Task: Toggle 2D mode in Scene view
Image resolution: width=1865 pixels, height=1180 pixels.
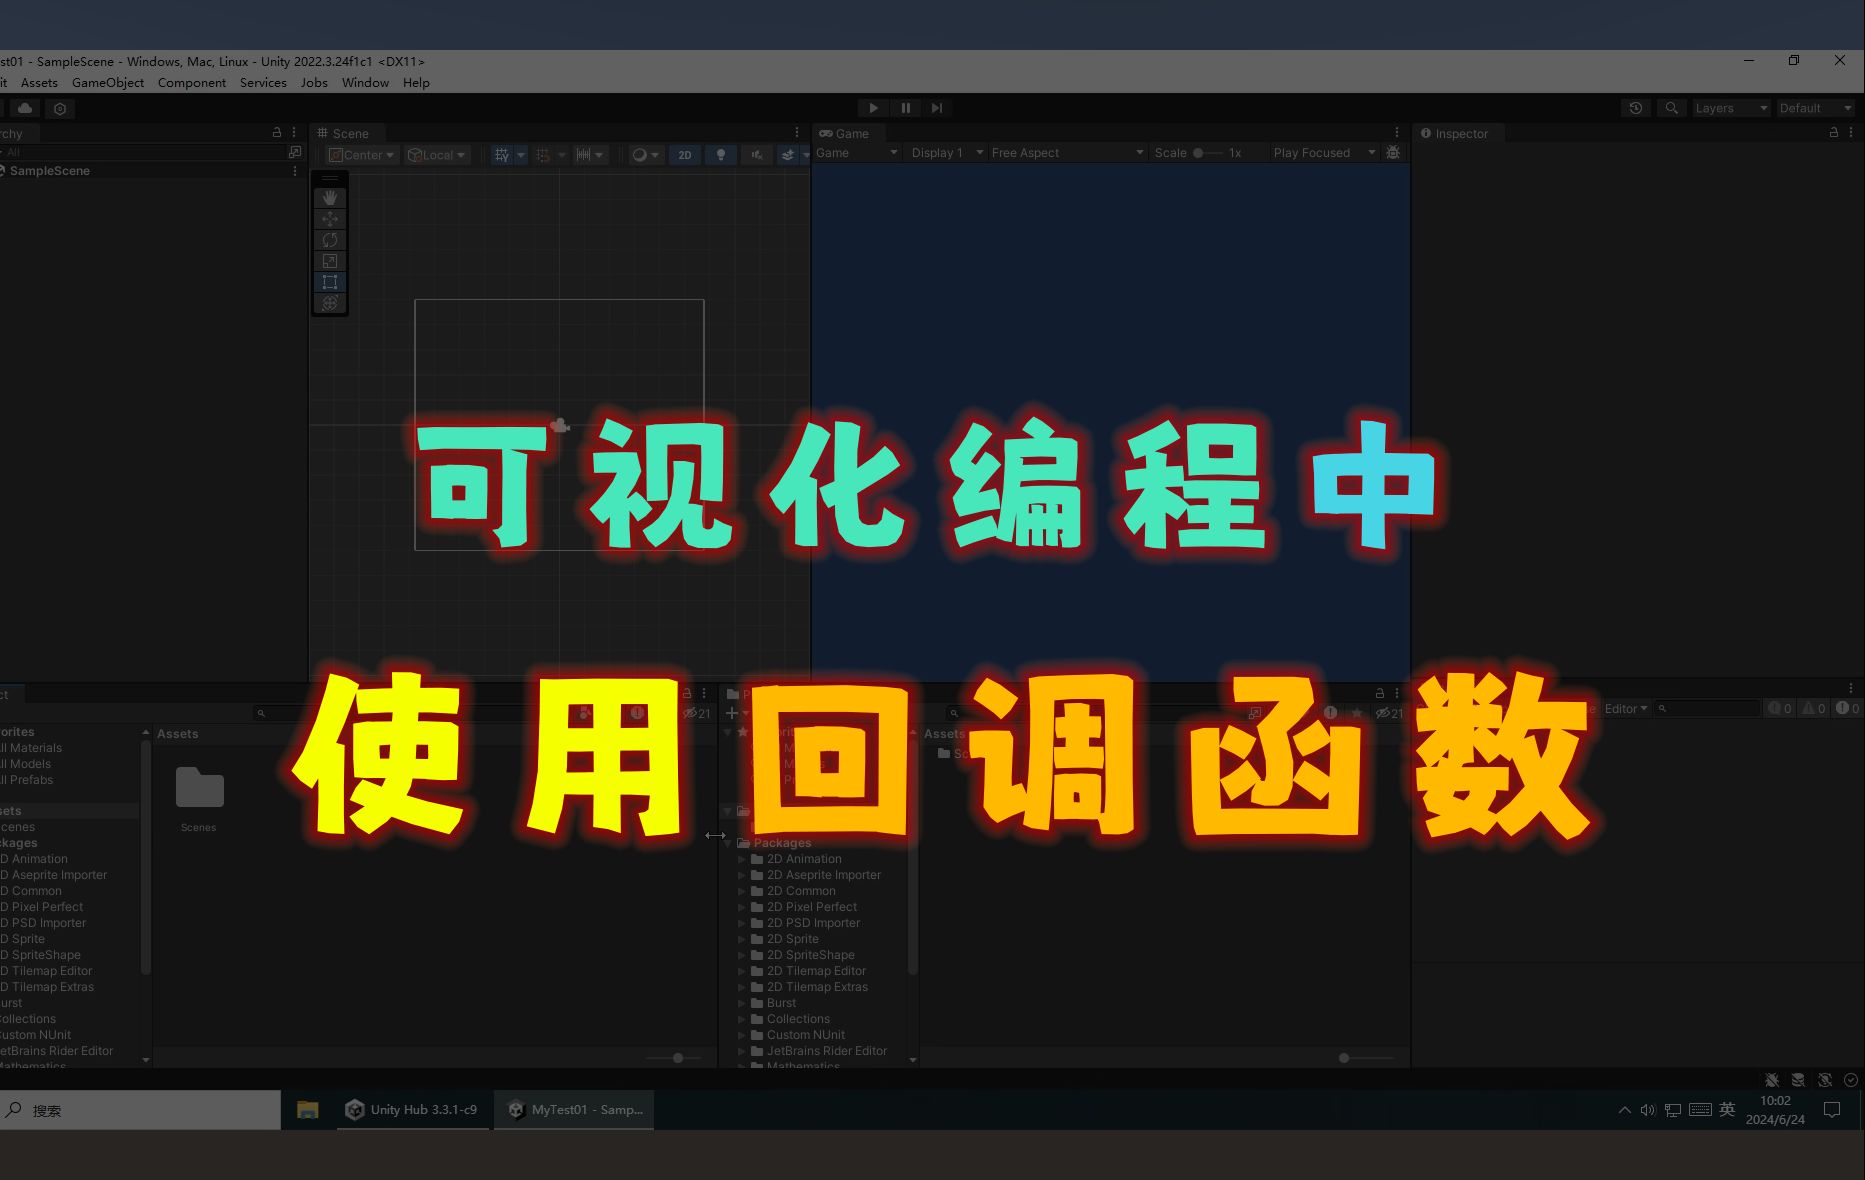Action: tap(684, 155)
